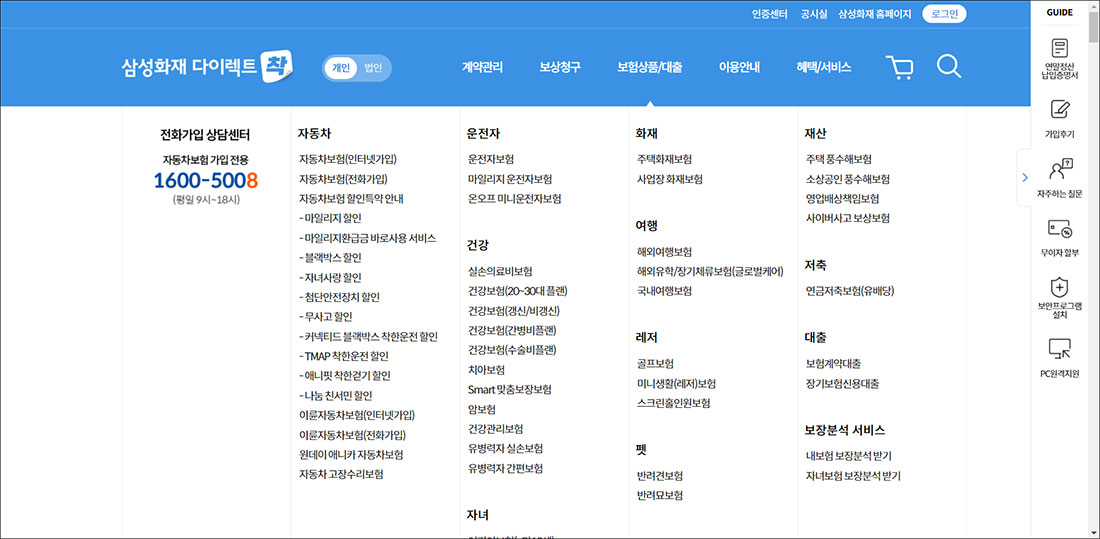Open 온오프 미니운전자보험 link
Image resolution: width=1100 pixels, height=539 pixels.
pos(514,199)
